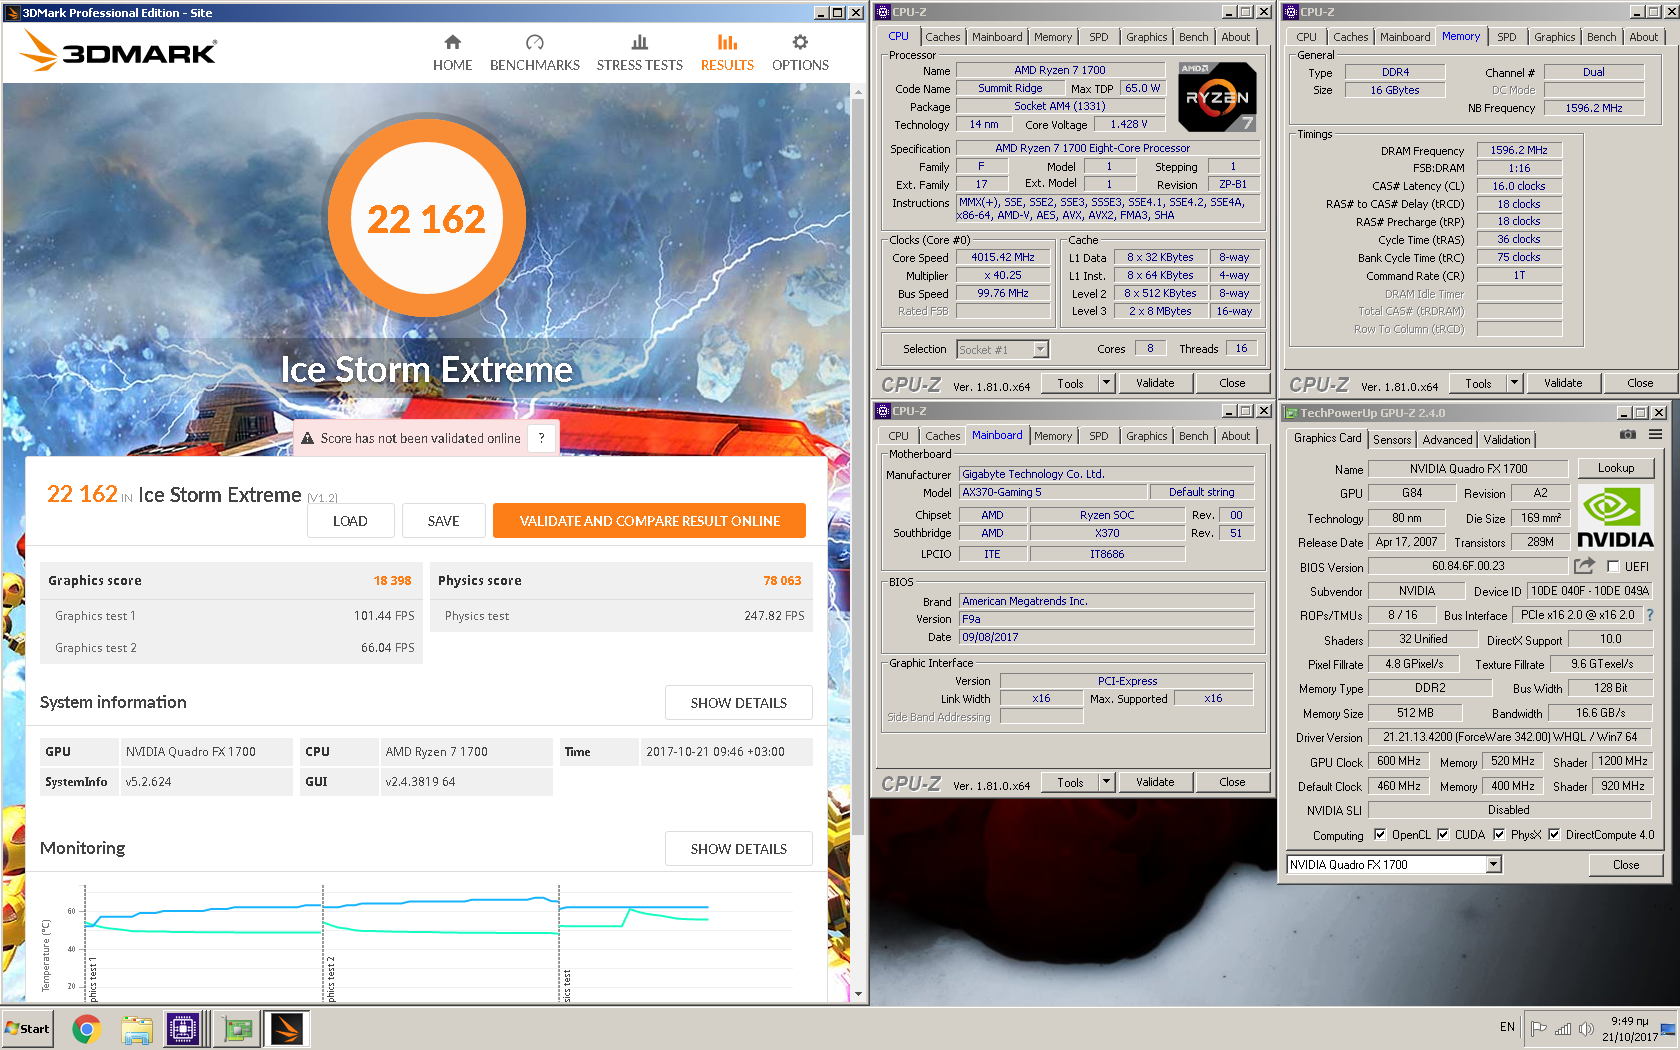Click VALIDATE AND COMPARE RESULT ONLINE button
1680x1050 pixels.
pyautogui.click(x=649, y=521)
